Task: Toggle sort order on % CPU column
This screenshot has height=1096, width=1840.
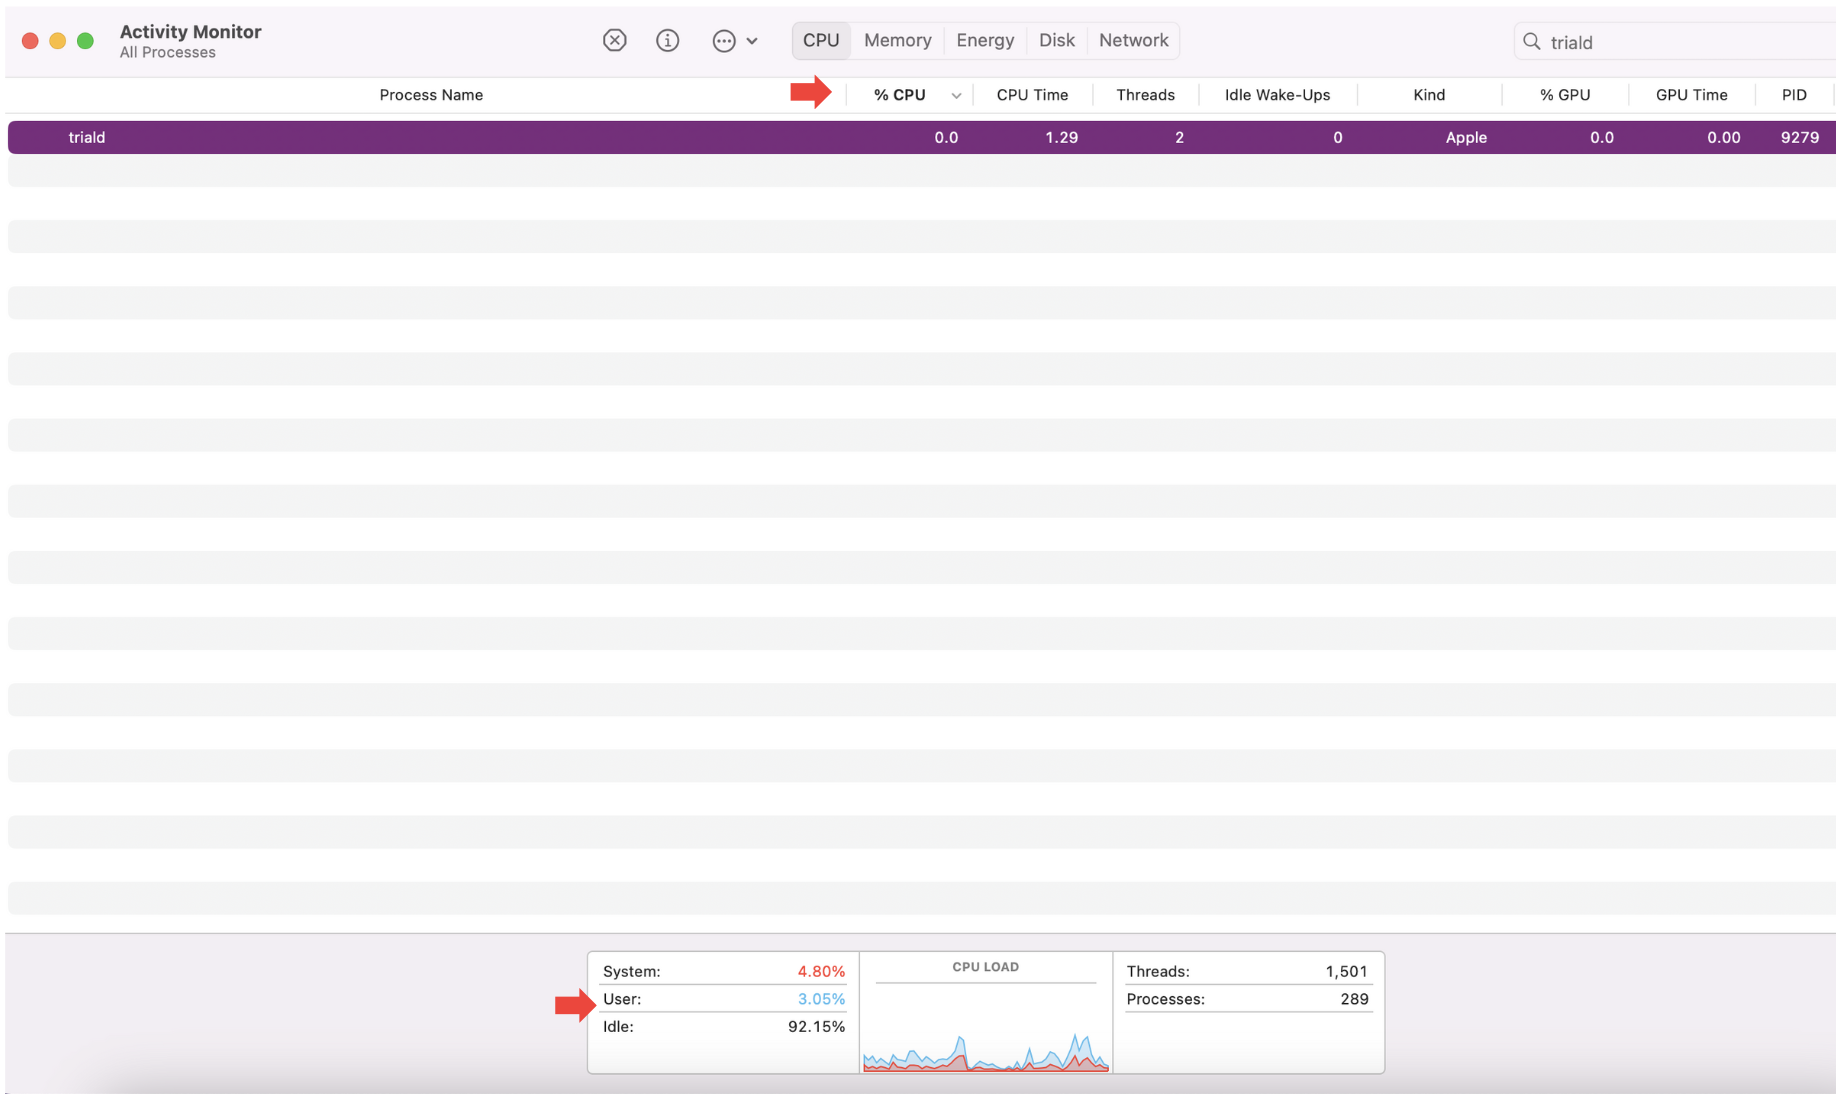Action: point(899,94)
